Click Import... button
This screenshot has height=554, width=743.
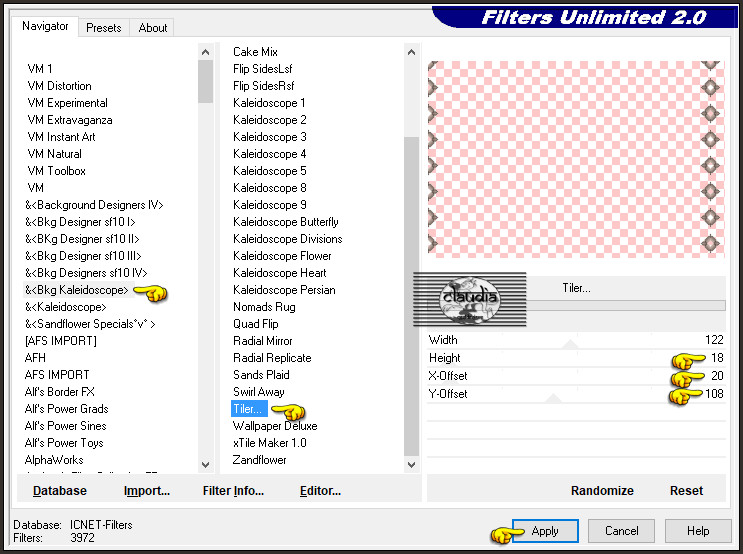[x=147, y=490]
